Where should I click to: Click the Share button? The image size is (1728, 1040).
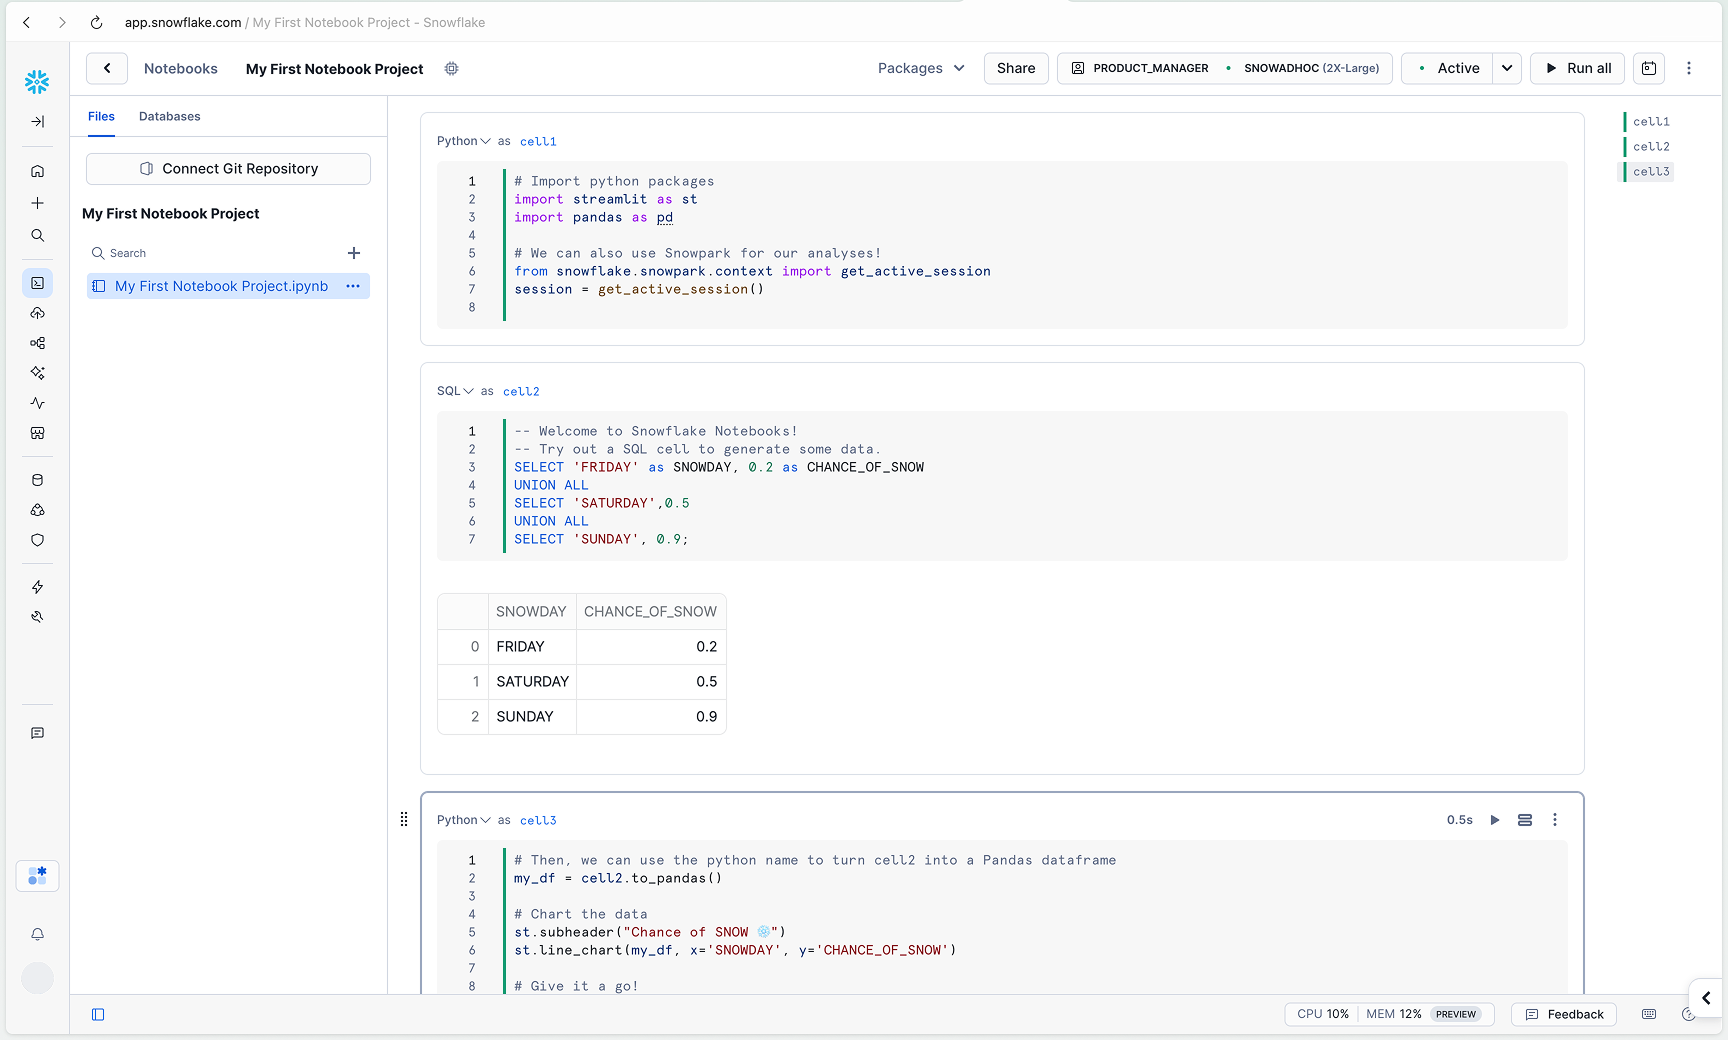click(1015, 68)
